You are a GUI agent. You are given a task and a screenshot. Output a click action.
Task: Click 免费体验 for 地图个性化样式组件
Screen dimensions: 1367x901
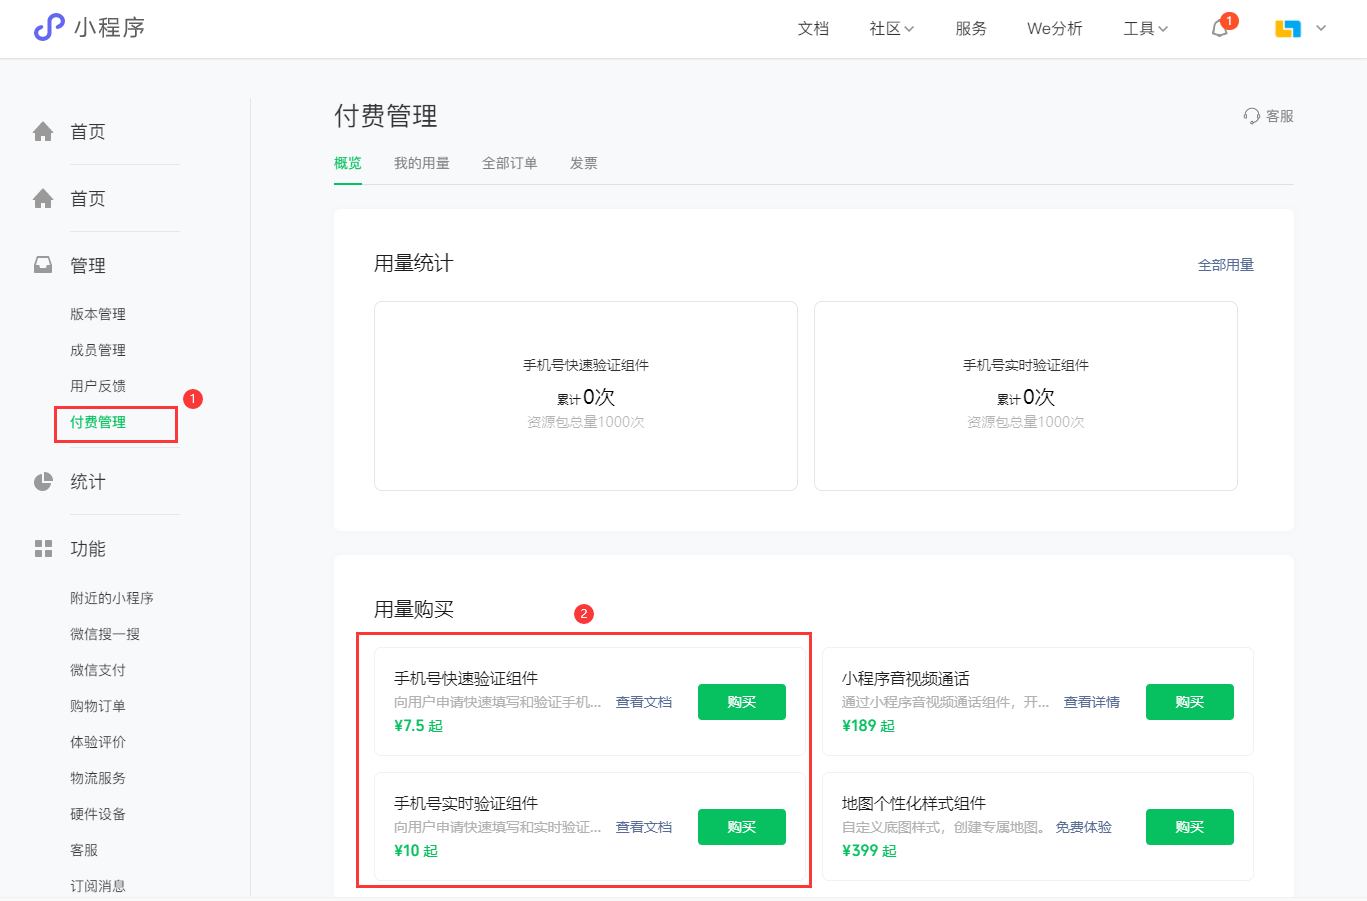[1083, 826]
